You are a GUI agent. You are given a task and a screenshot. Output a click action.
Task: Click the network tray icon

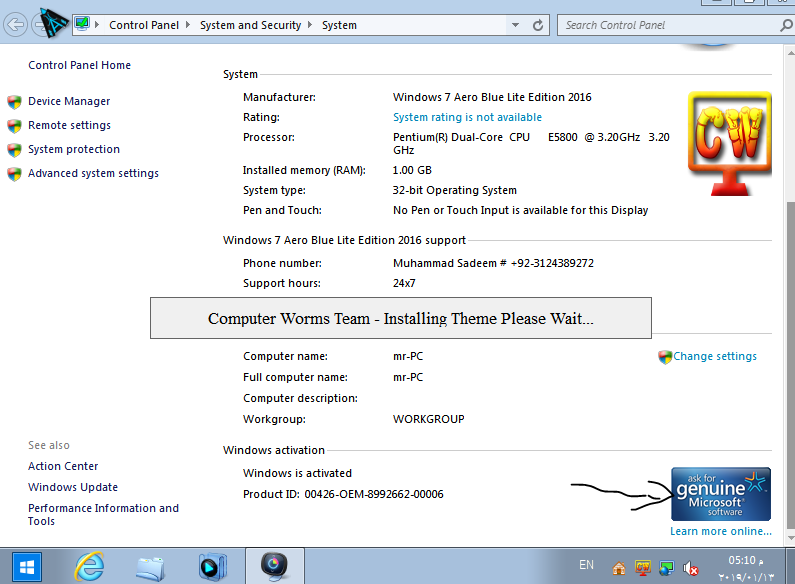666,568
